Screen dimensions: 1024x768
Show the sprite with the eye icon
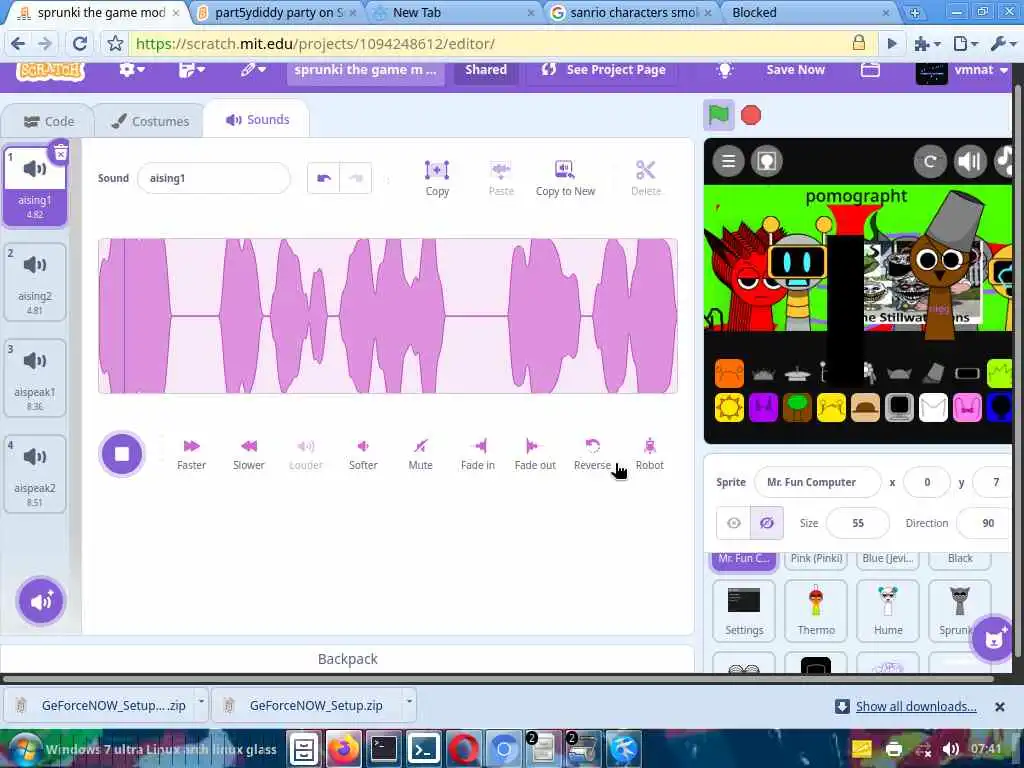point(733,523)
